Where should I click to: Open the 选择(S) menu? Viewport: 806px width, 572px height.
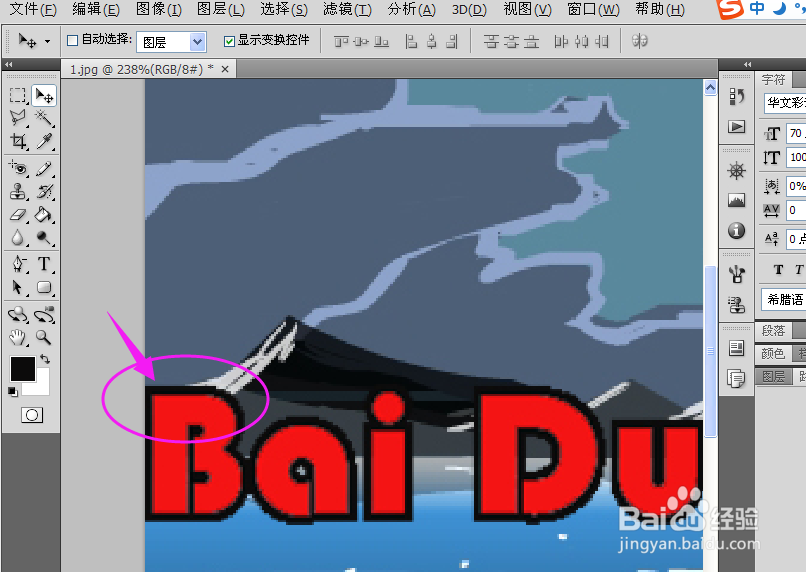pyautogui.click(x=284, y=9)
